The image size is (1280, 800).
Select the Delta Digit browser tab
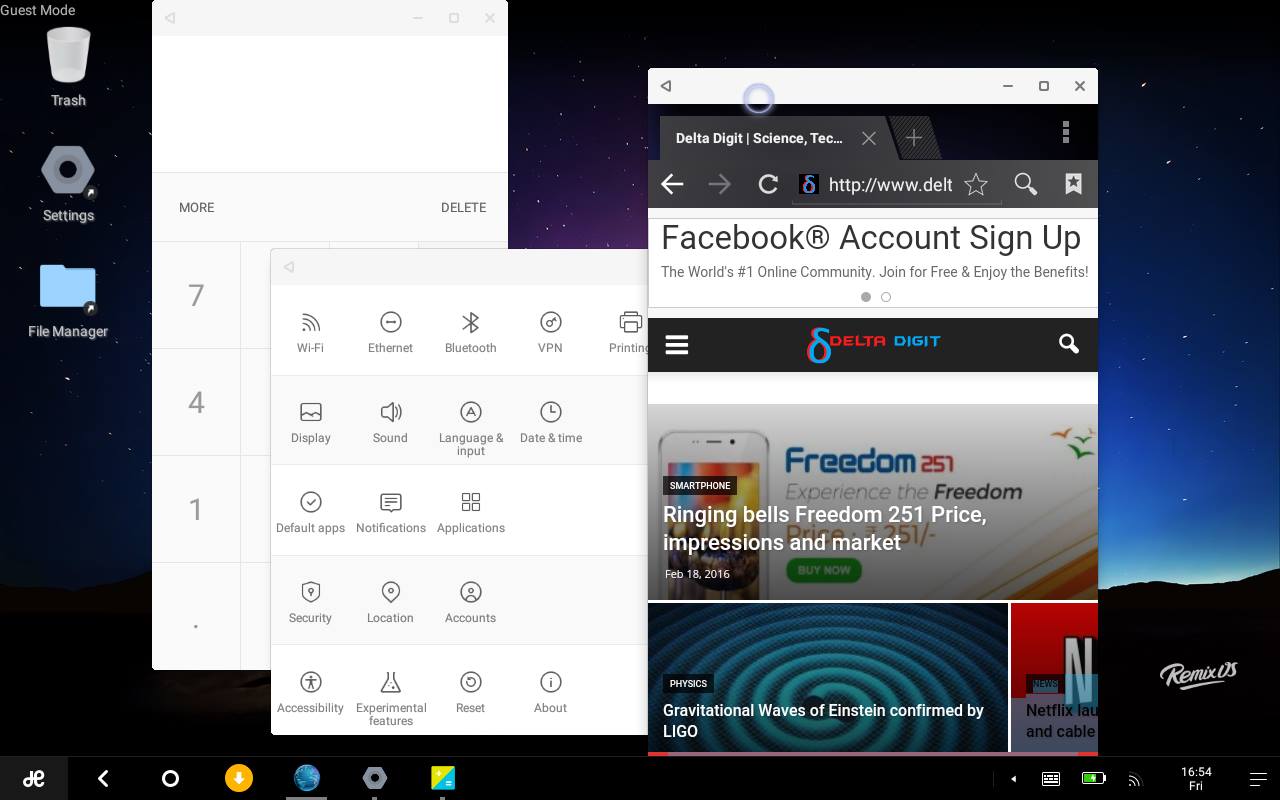[759, 139]
